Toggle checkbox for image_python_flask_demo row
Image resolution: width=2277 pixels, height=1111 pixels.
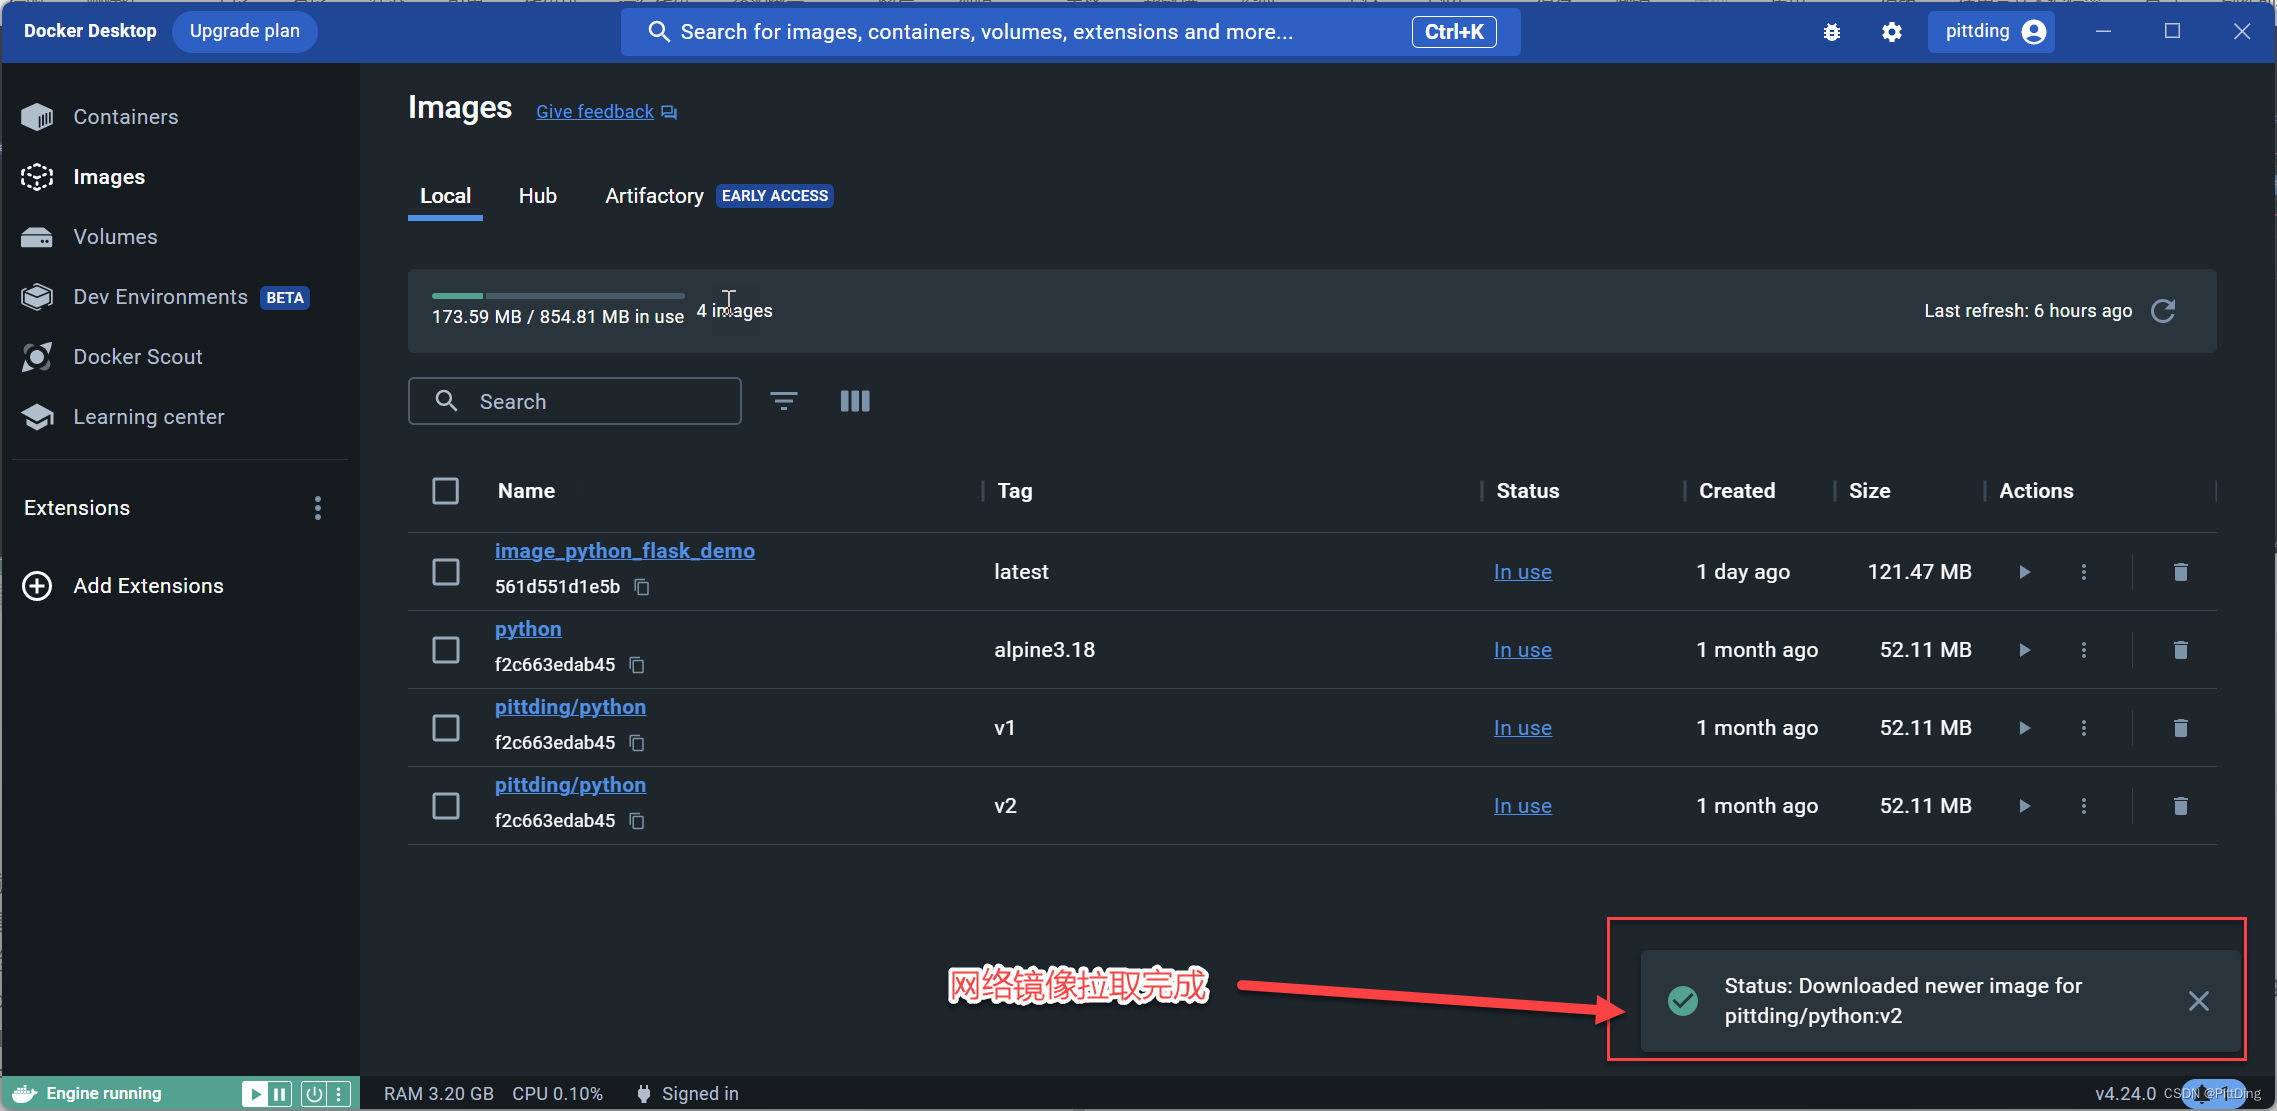point(447,571)
